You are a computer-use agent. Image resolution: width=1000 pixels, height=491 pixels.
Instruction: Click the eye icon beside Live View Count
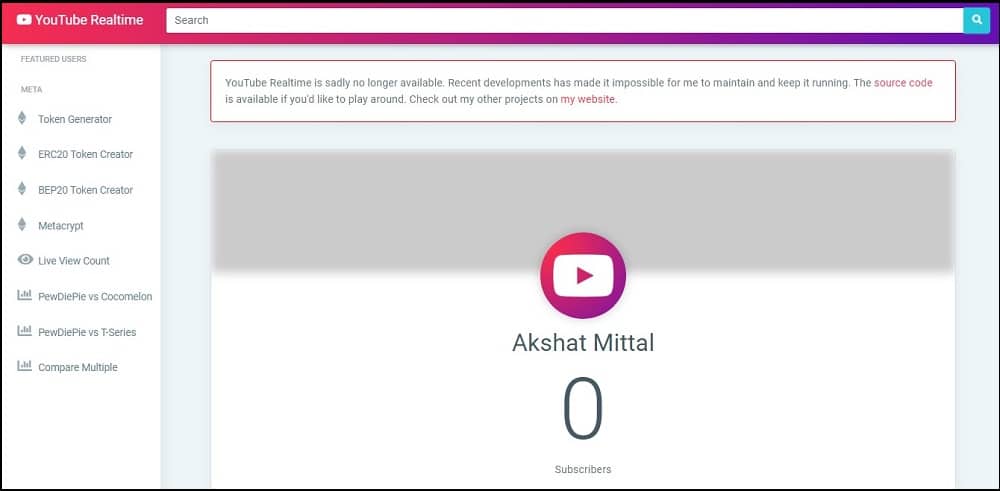pyautogui.click(x=25, y=260)
